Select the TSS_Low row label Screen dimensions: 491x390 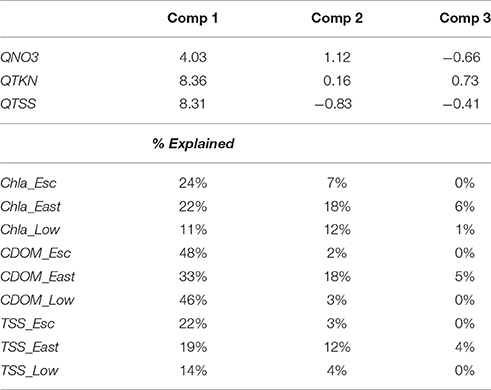pos(29,370)
